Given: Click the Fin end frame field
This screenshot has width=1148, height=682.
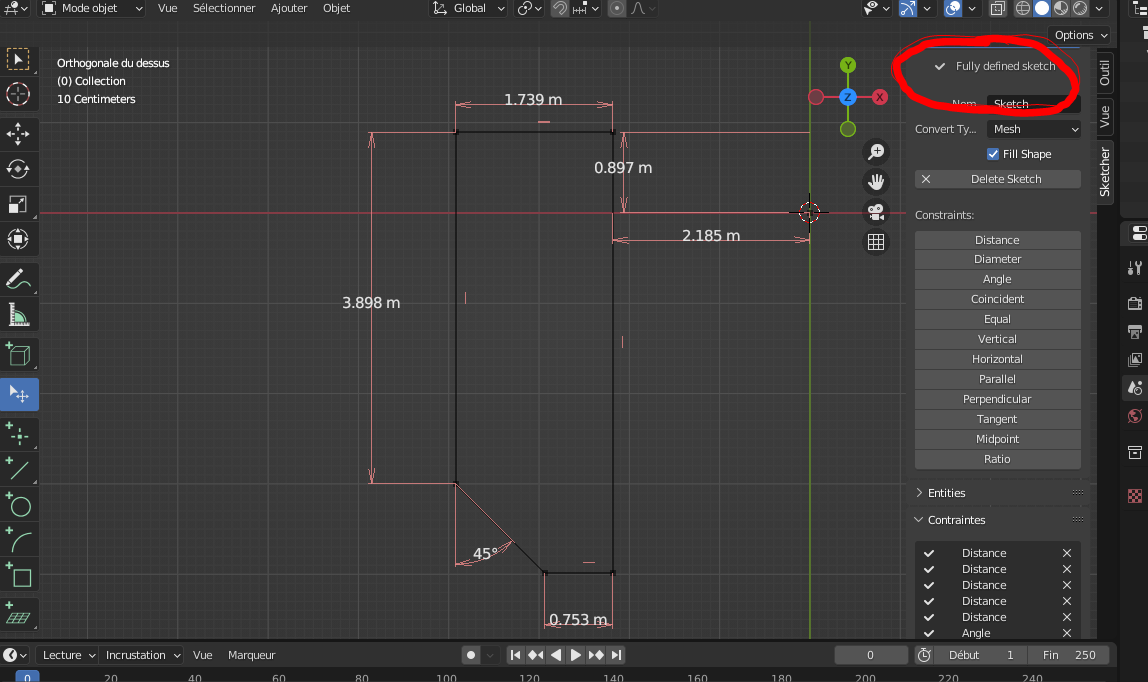Looking at the screenshot, I should 1070,655.
